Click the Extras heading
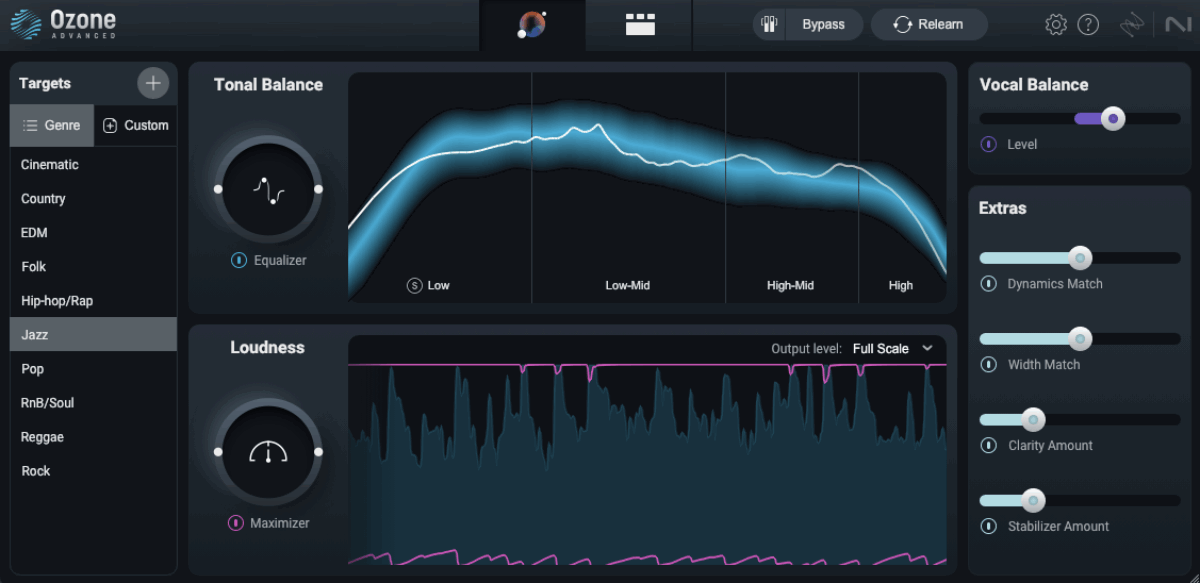 1003,208
